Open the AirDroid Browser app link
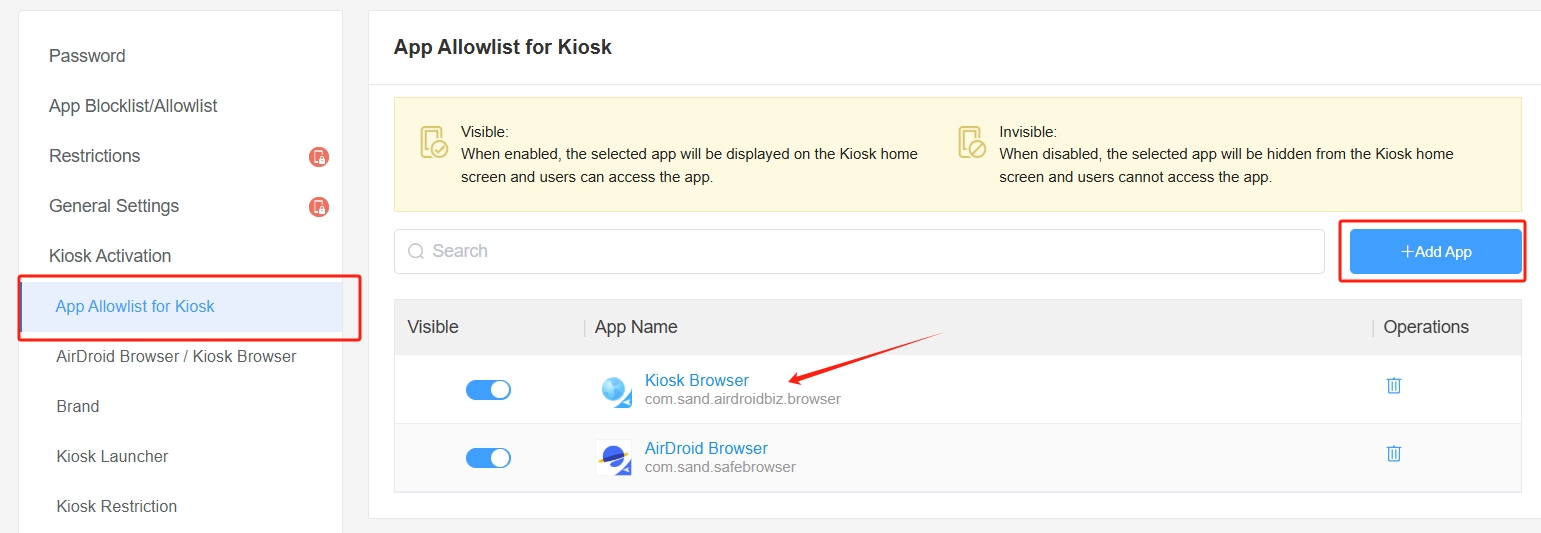The width and height of the screenshot is (1541, 533). 706,448
